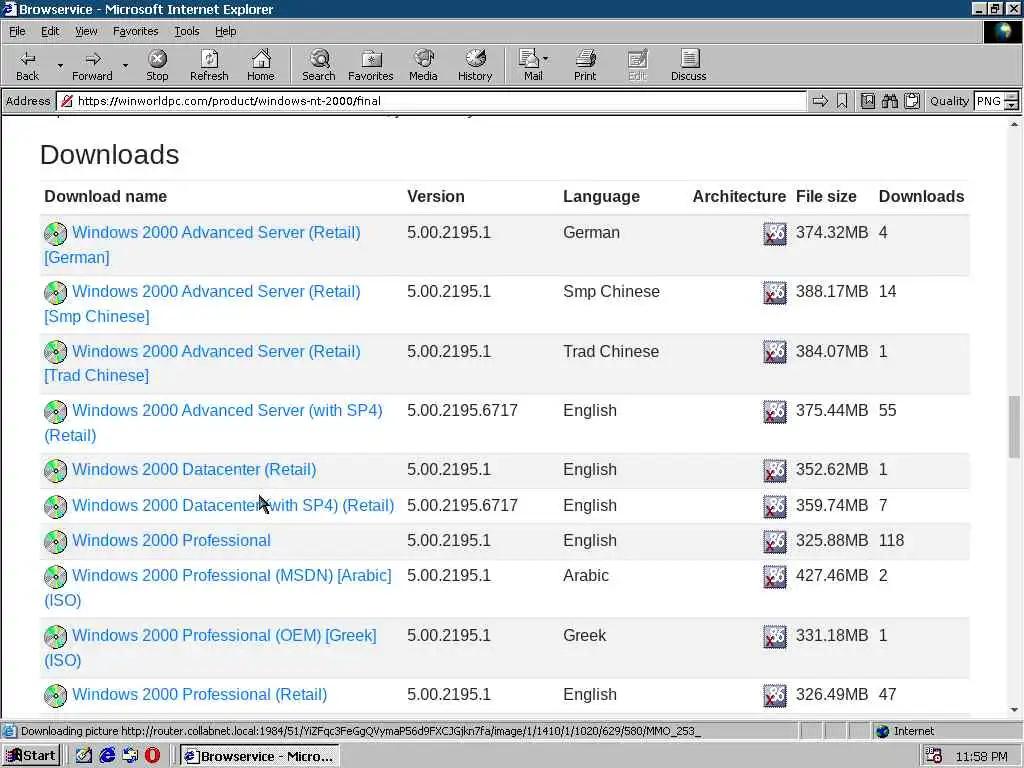Viewport: 1024px width, 768px height.
Task: Open Windows 2000 Professional (Retail) link
Action: [199, 695]
